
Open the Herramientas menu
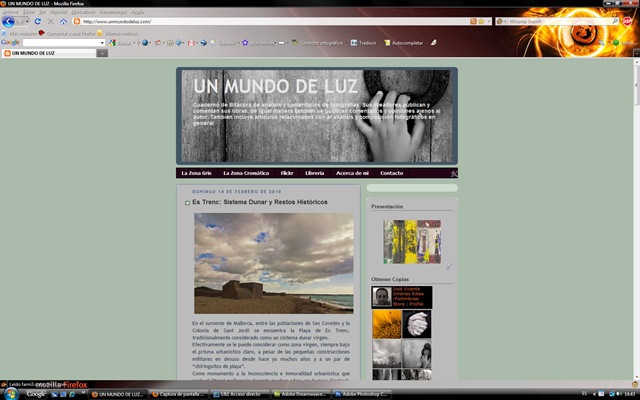coord(113,12)
